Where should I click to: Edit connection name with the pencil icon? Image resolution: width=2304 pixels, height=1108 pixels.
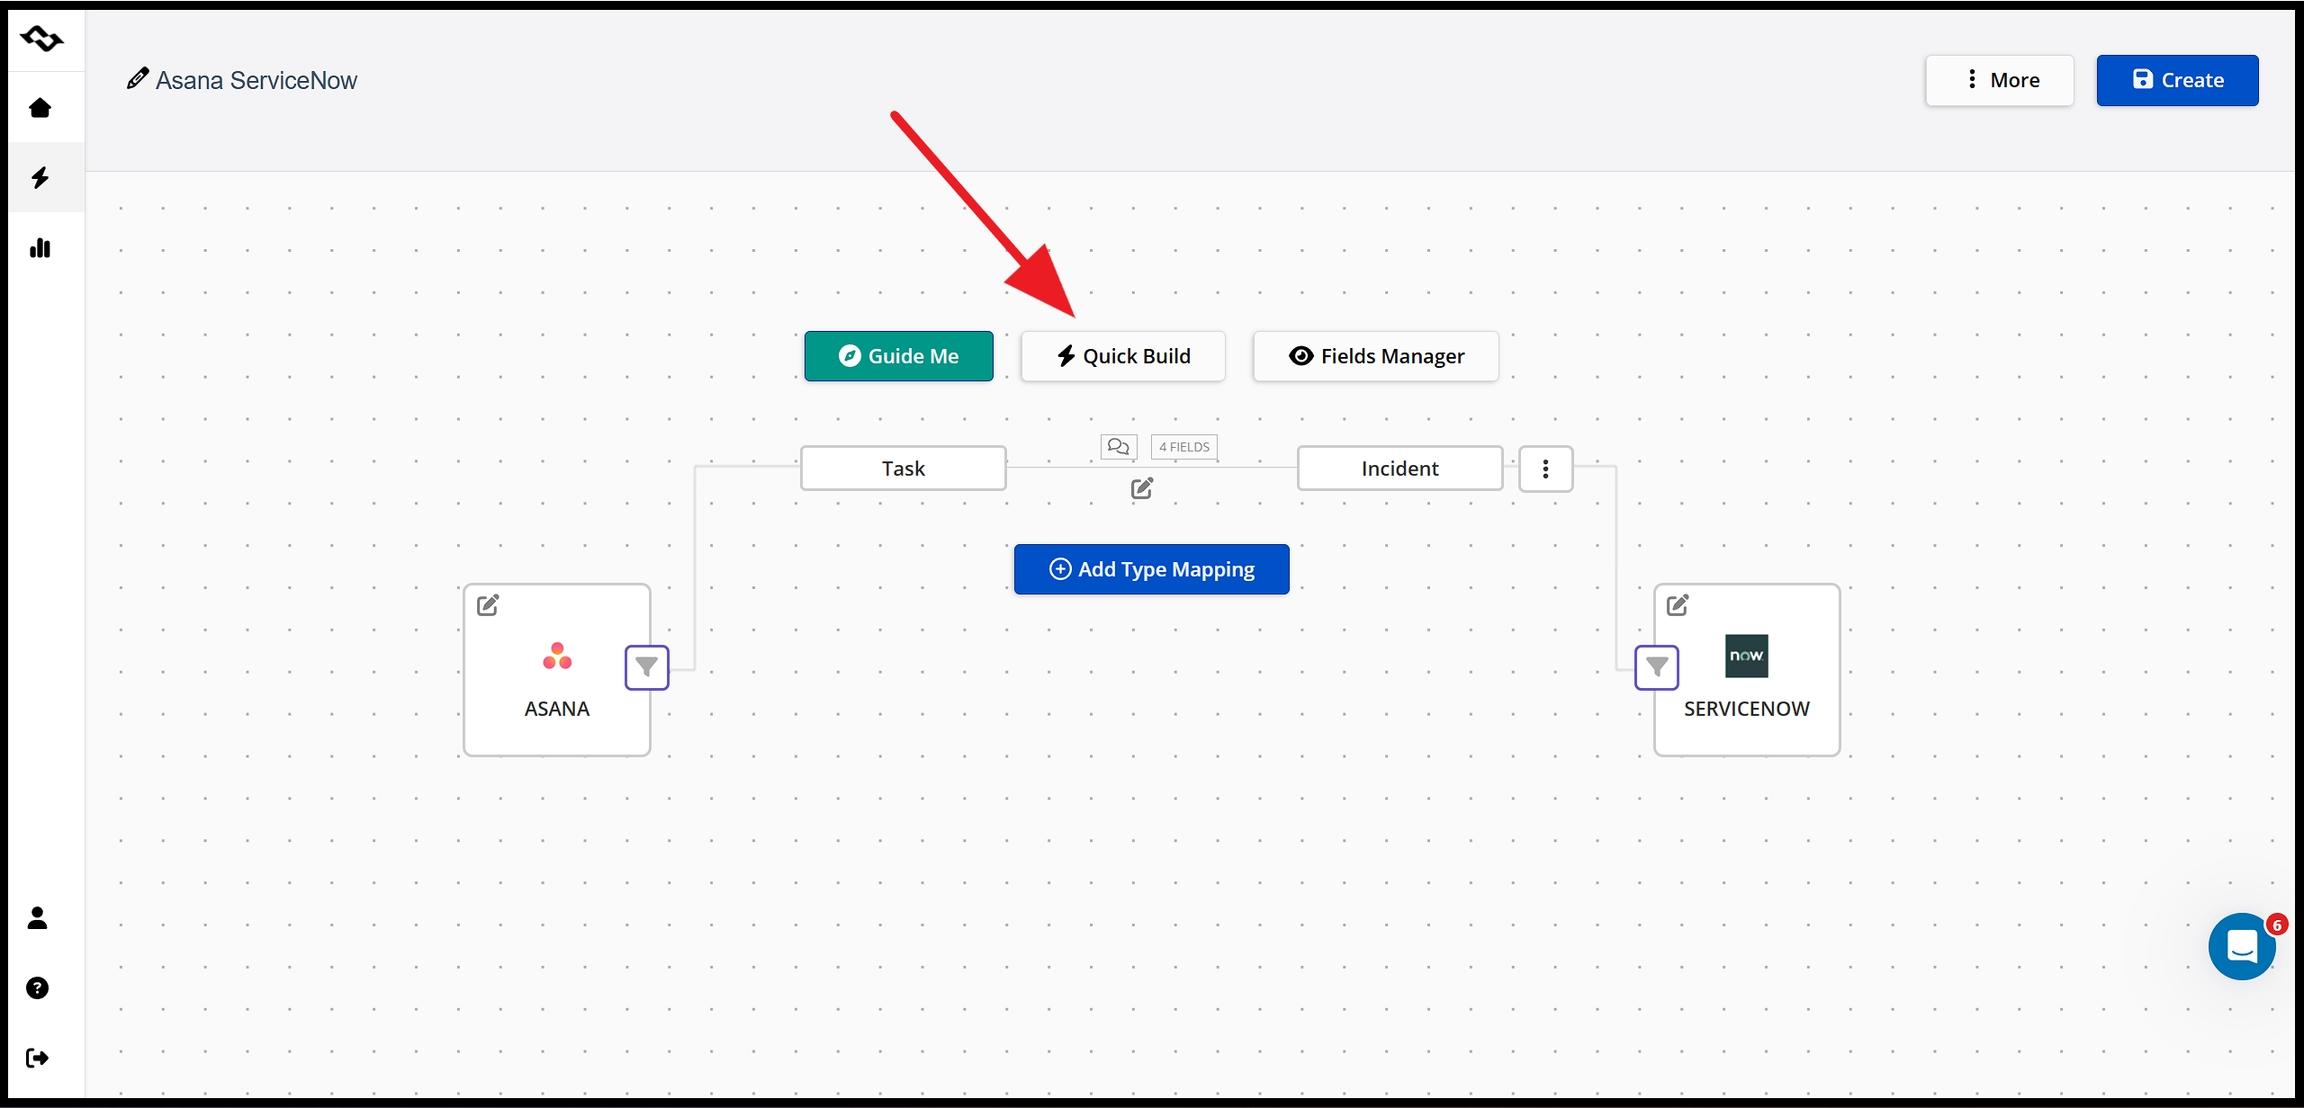coord(137,79)
